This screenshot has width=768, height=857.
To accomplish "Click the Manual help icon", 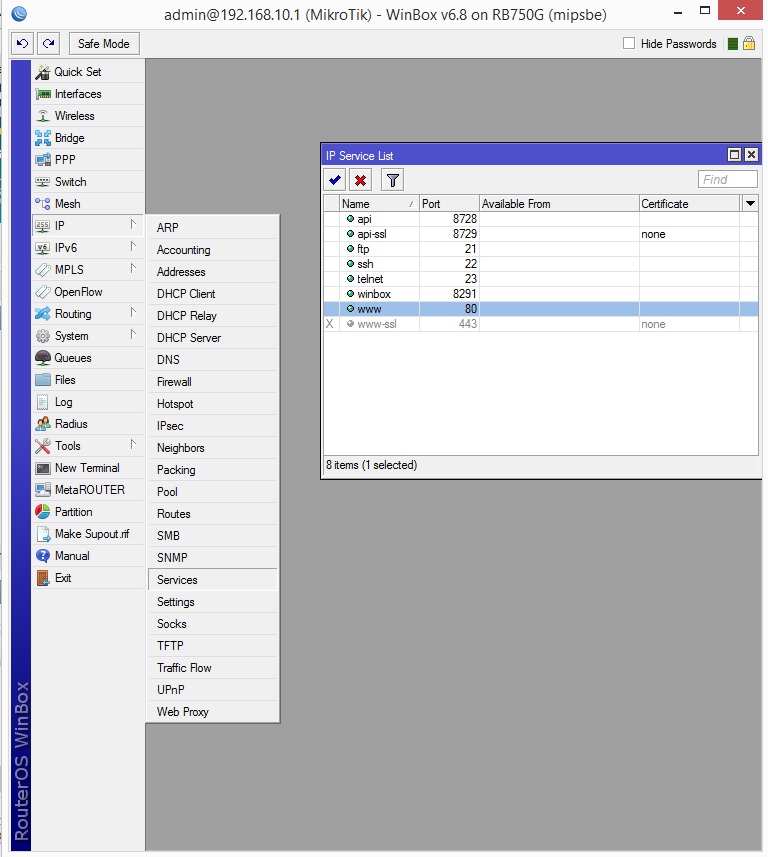I will pyautogui.click(x=43, y=556).
